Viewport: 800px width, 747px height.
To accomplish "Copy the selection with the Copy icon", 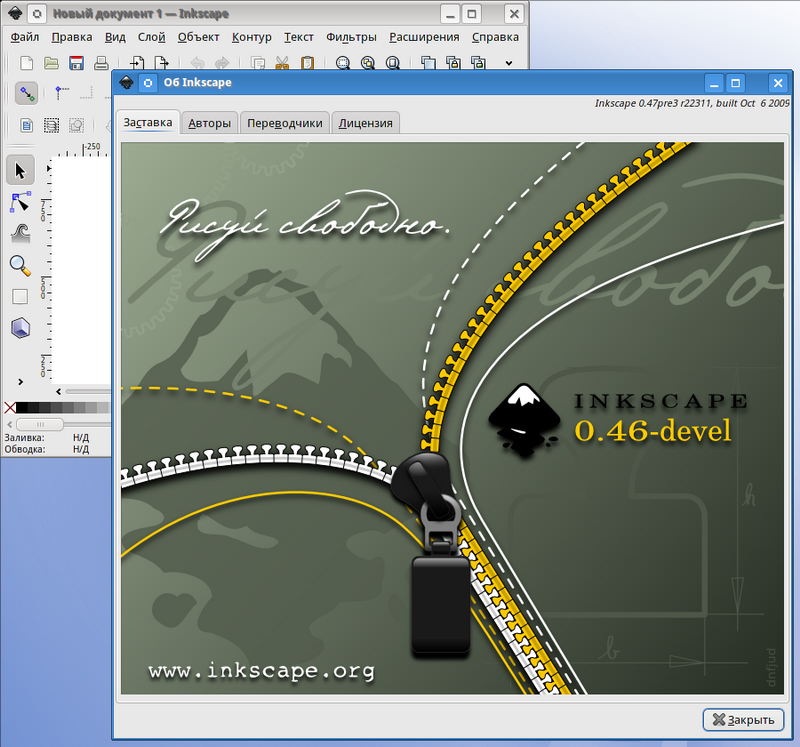I will tap(258, 63).
